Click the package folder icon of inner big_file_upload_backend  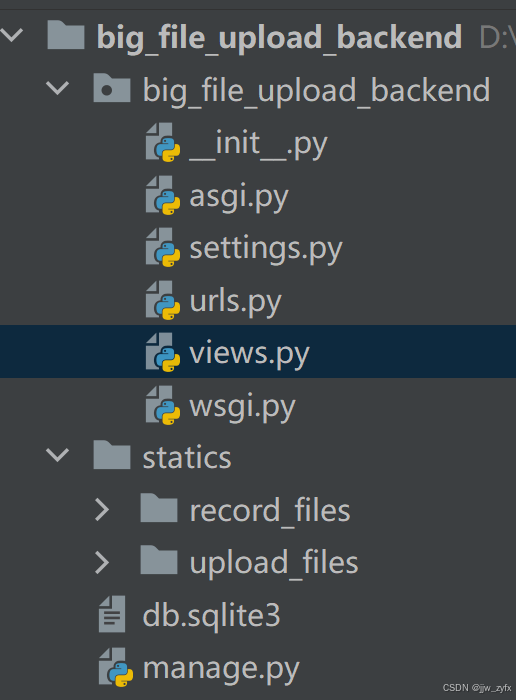point(112,88)
